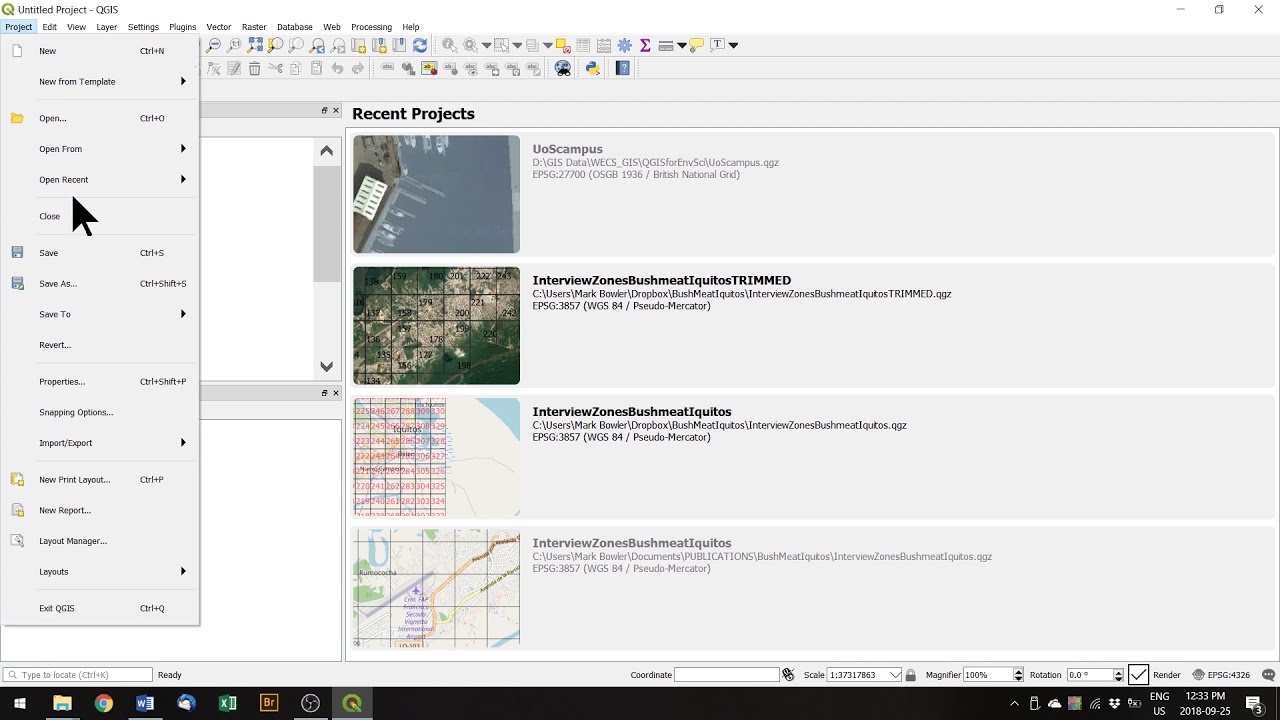Expand the Open From submenu arrow
This screenshot has width=1280, height=720.
click(183, 149)
